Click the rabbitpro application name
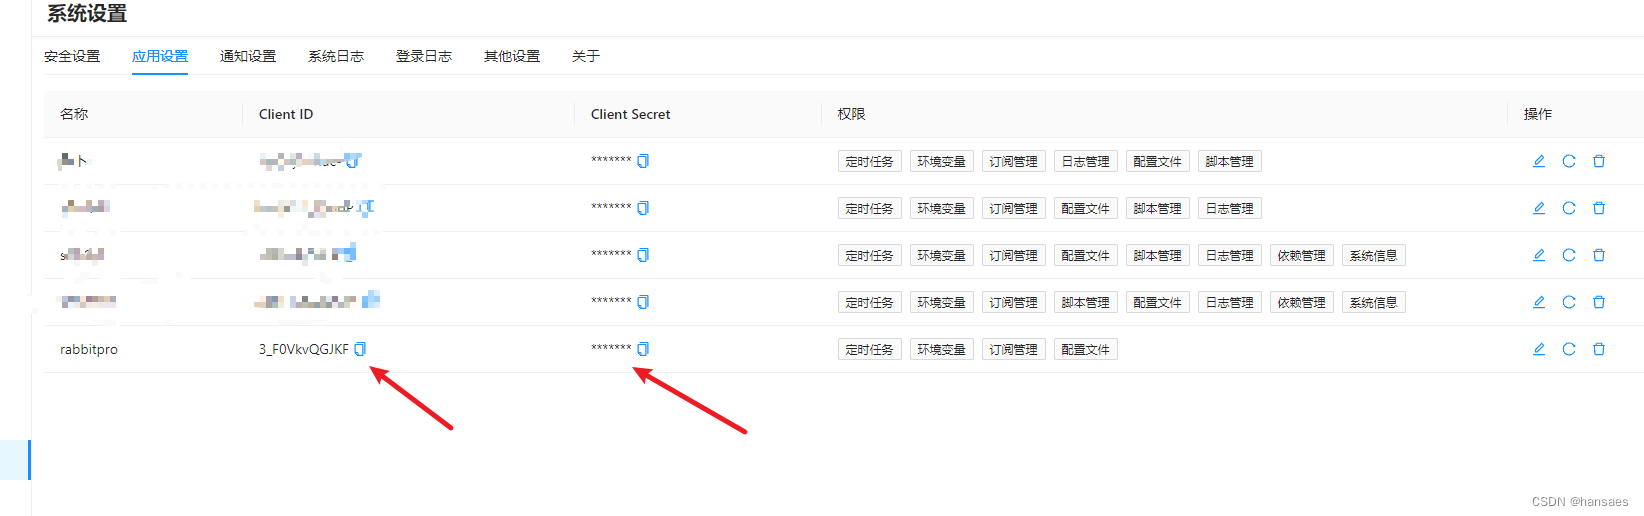 click(x=89, y=349)
